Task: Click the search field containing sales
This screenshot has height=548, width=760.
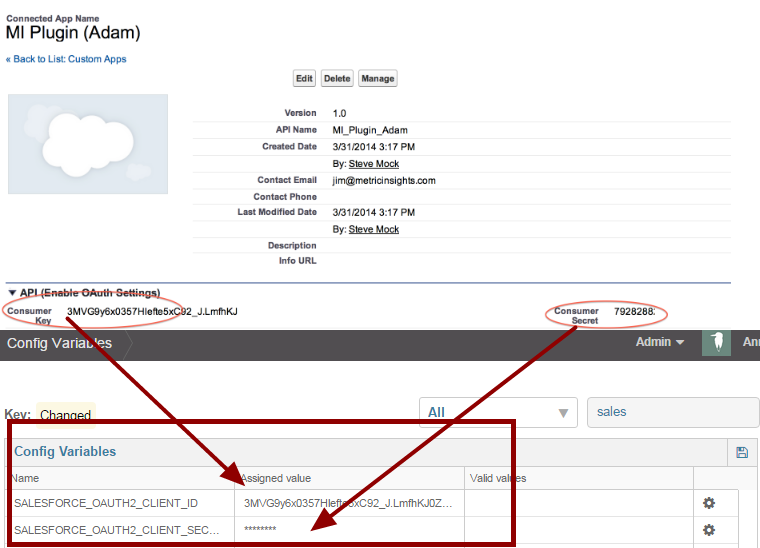Action: [x=673, y=412]
